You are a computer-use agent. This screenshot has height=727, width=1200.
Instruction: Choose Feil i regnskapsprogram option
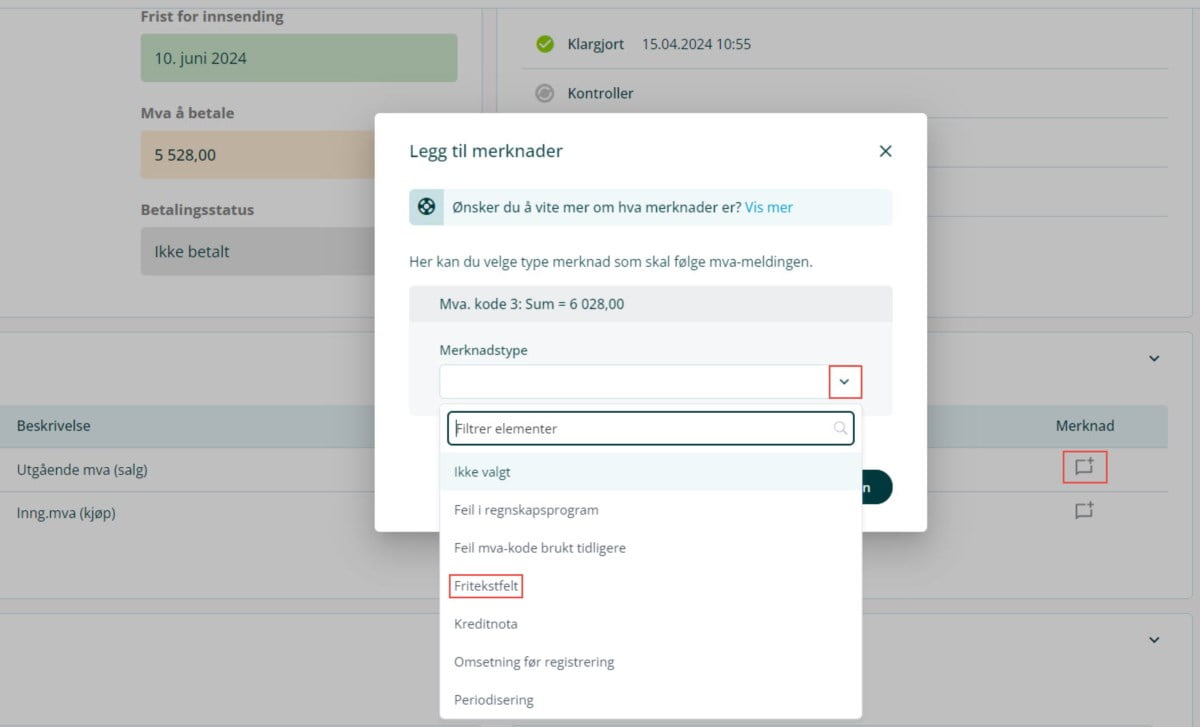coord(526,510)
